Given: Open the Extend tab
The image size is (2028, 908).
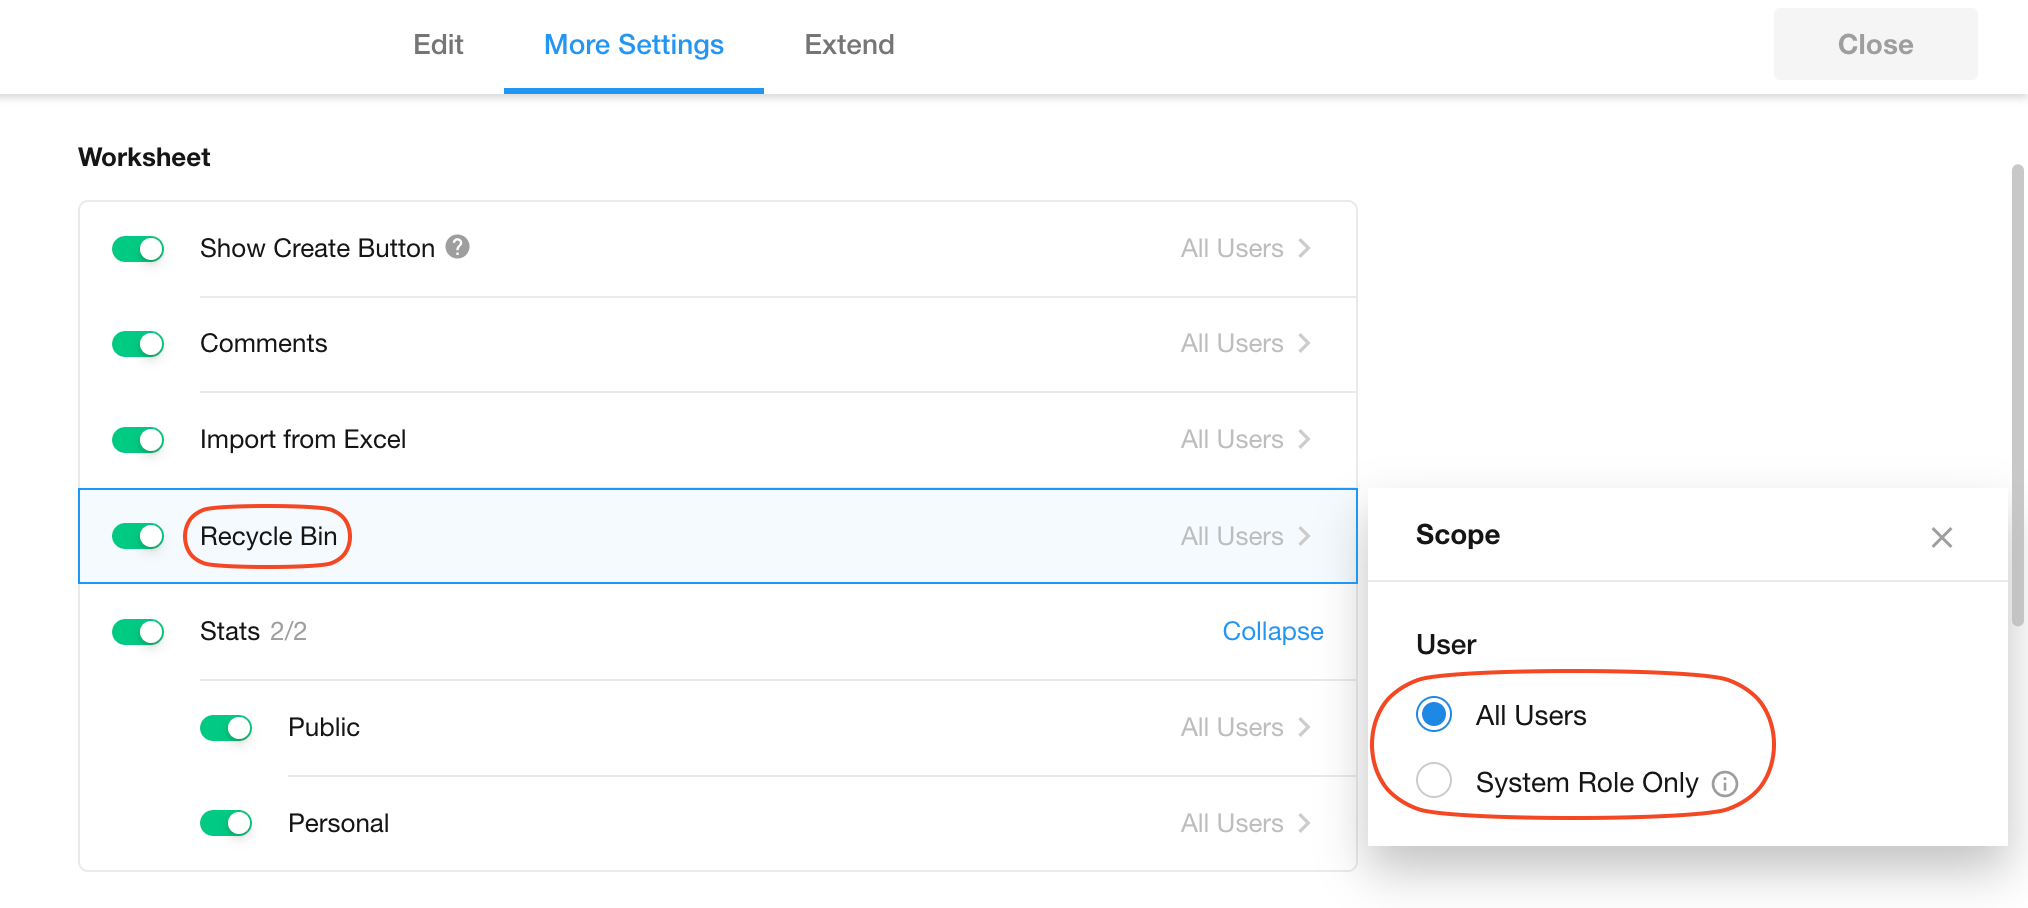Looking at the screenshot, I should [x=849, y=45].
